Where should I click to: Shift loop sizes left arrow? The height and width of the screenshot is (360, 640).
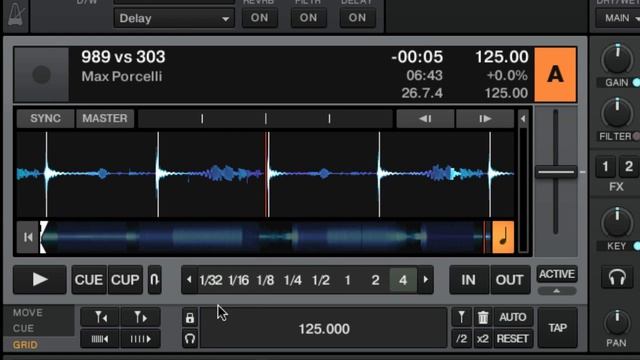pos(189,280)
